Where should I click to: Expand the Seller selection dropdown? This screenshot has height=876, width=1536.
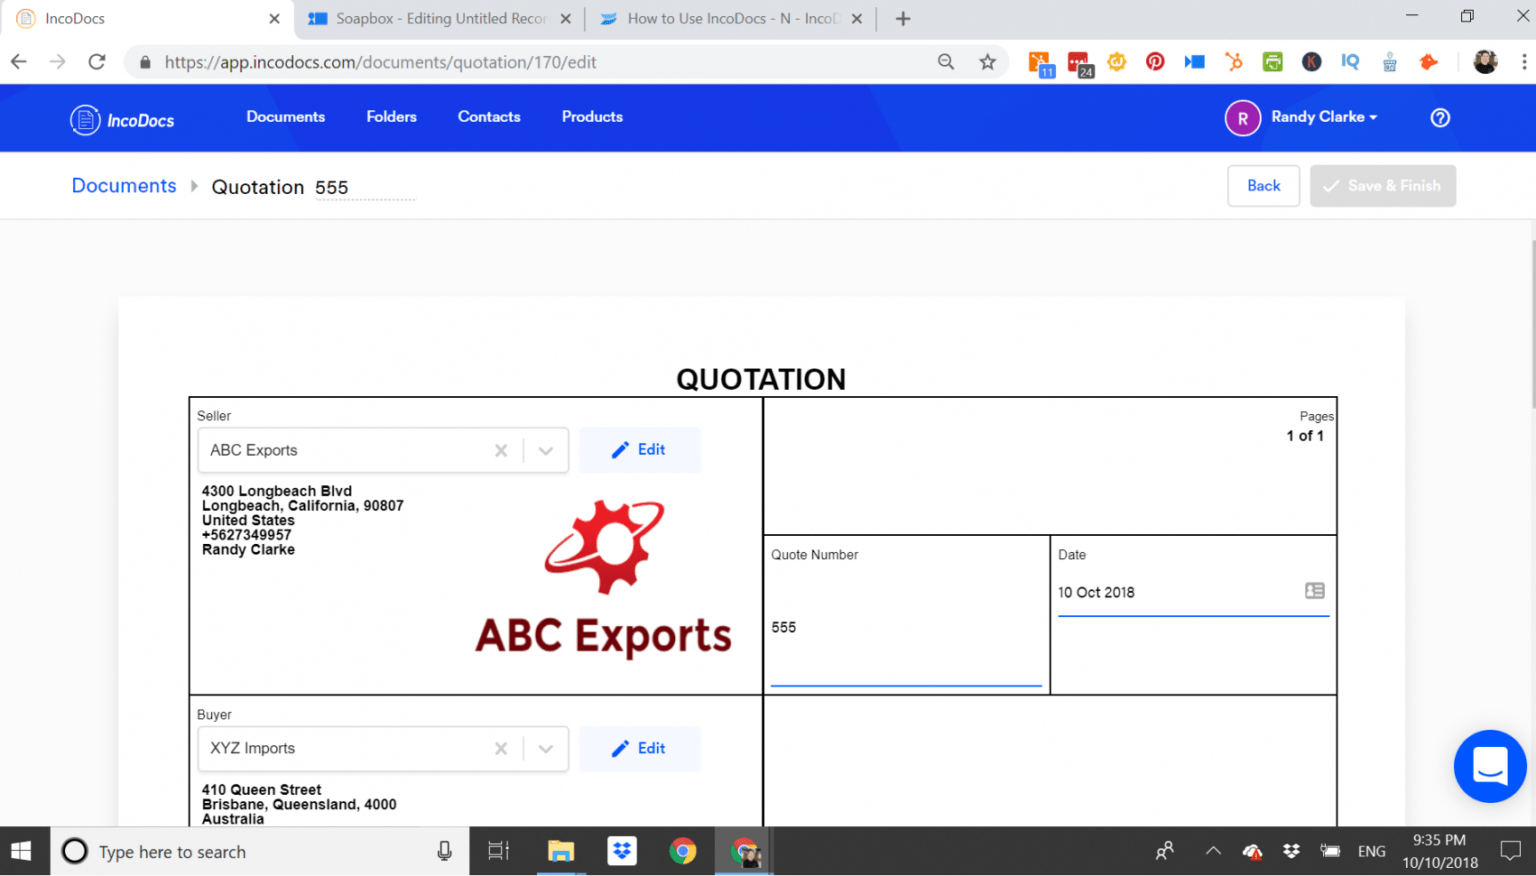coord(546,450)
